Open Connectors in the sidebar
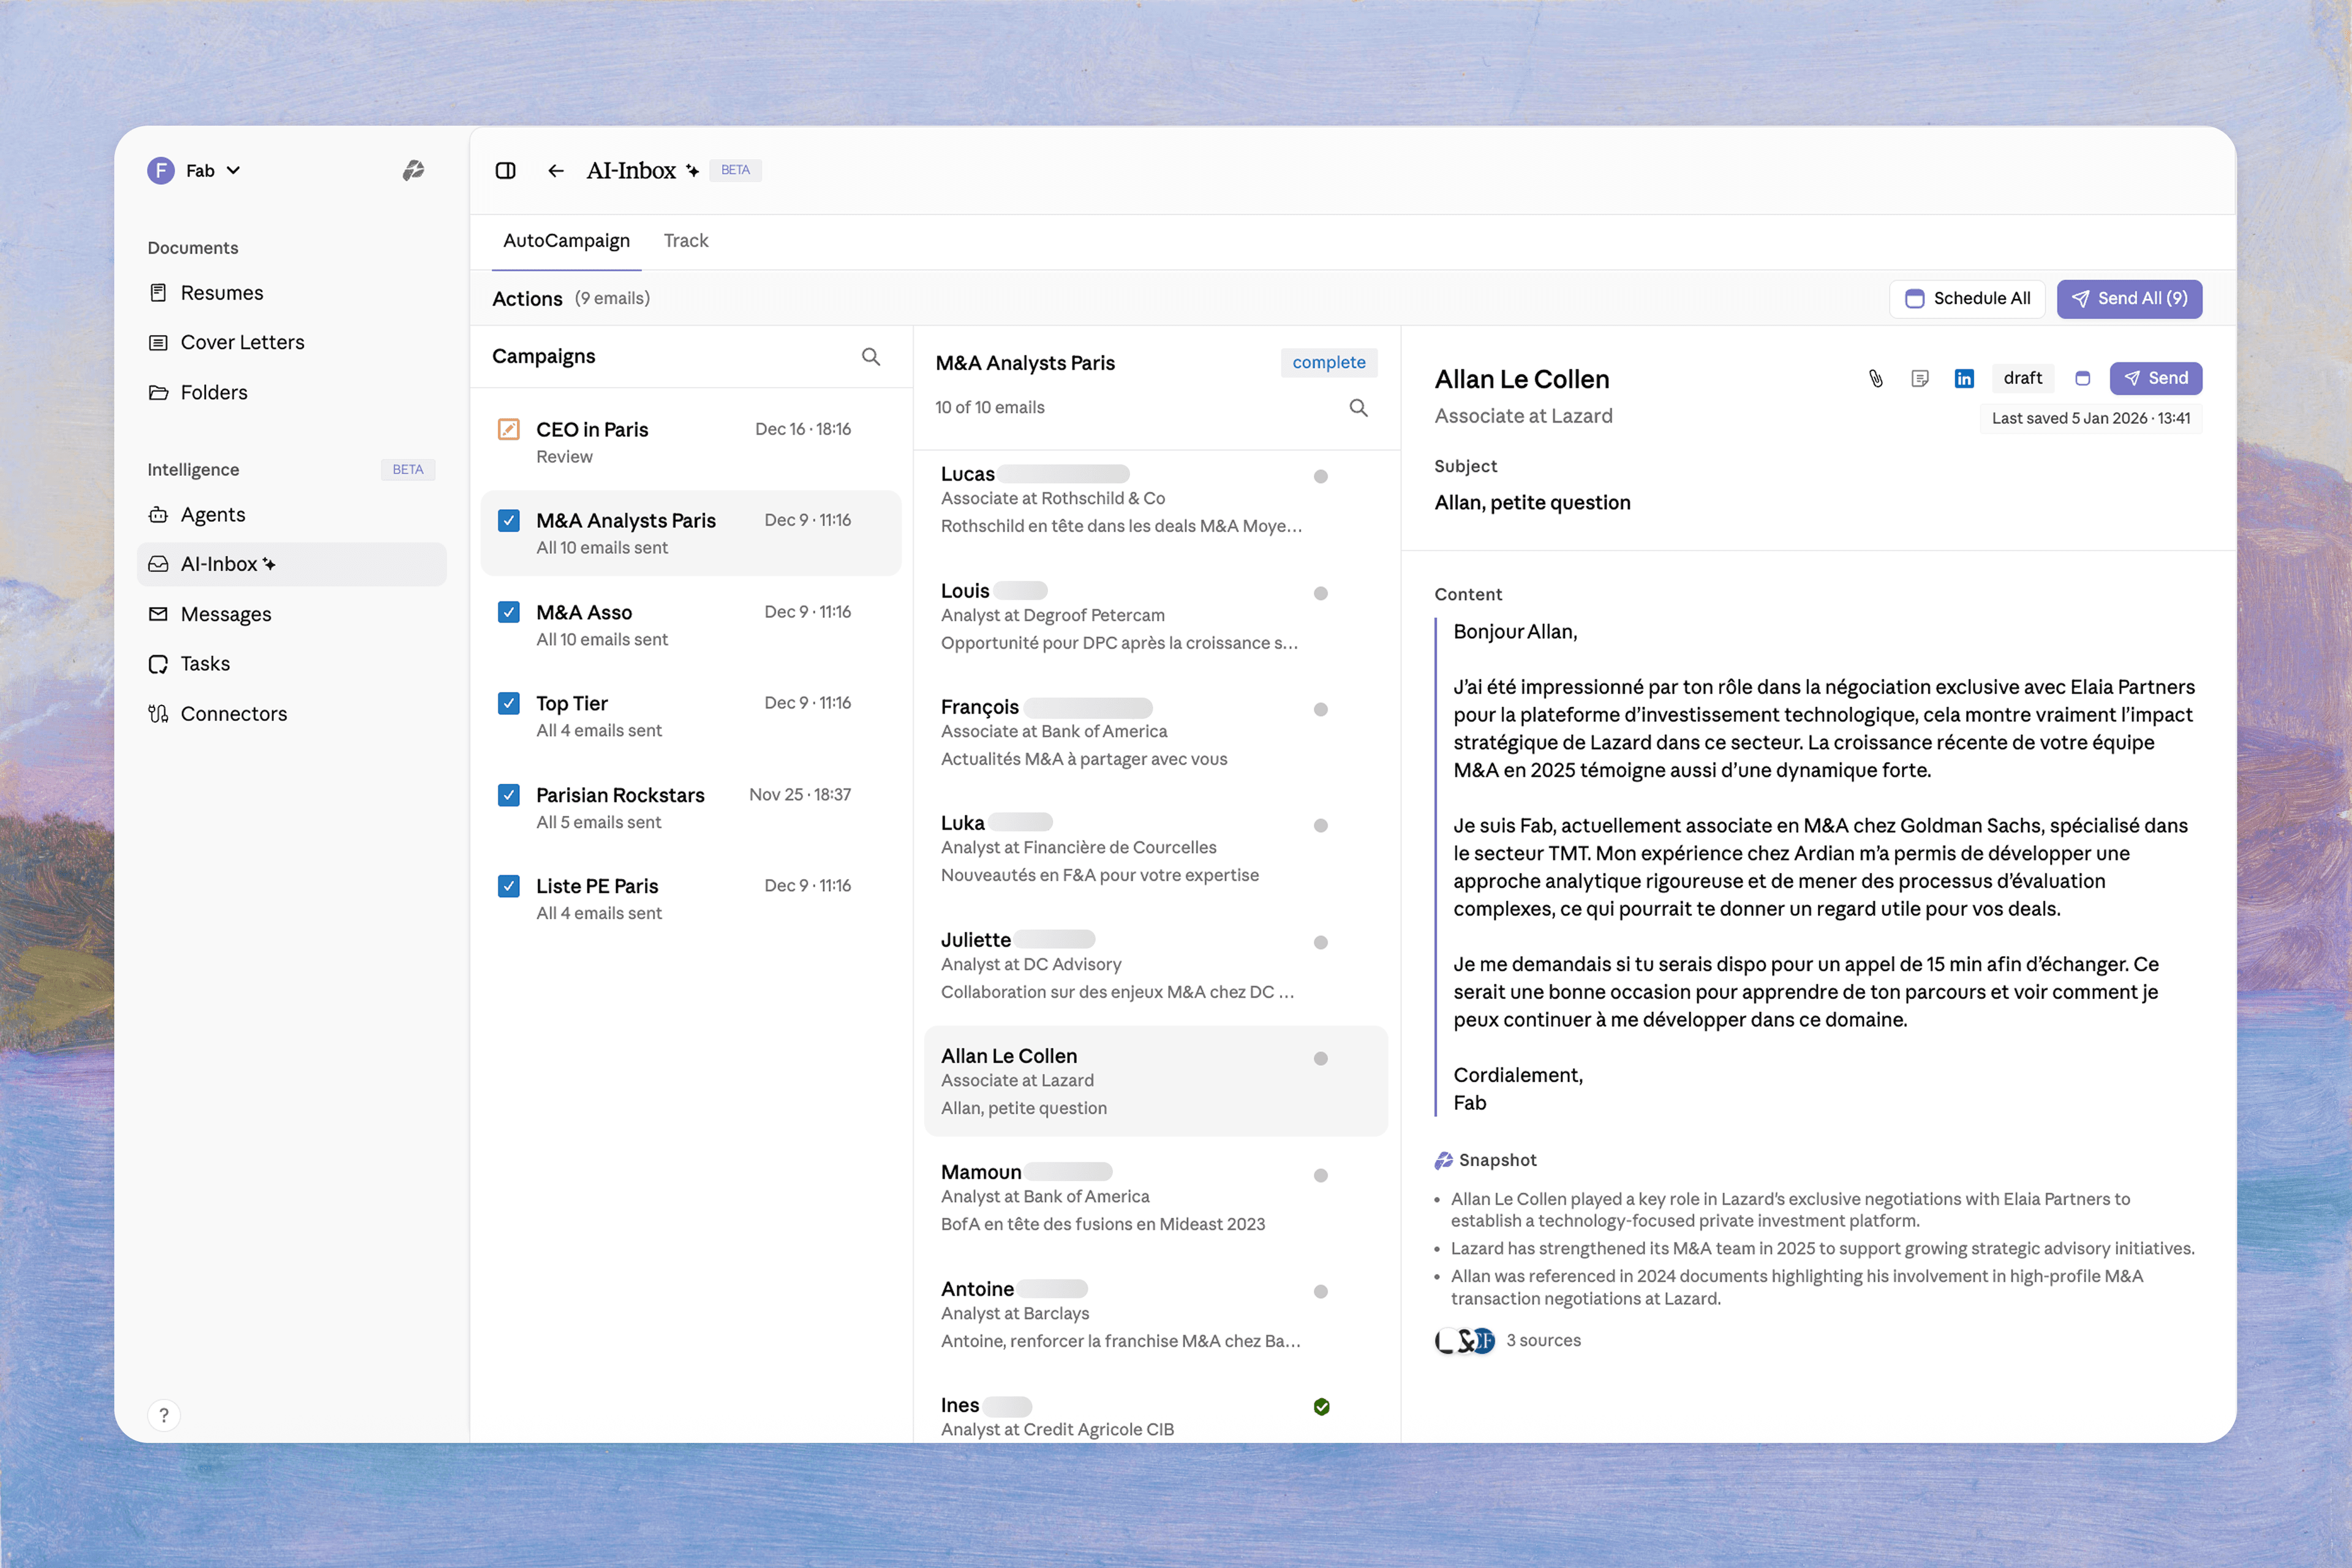 (x=233, y=713)
